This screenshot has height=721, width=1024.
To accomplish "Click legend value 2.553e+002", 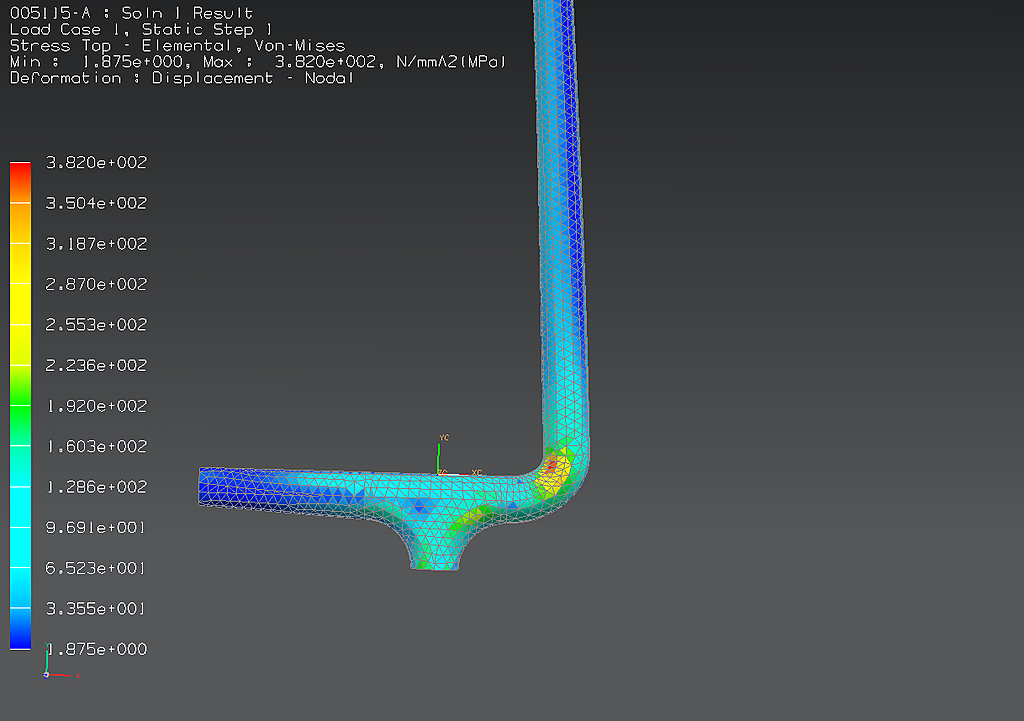I will coord(97,325).
